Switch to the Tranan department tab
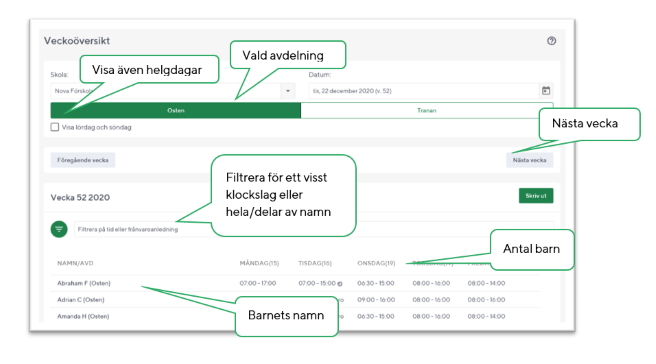Screen dimensions: 656x364 tap(427, 110)
